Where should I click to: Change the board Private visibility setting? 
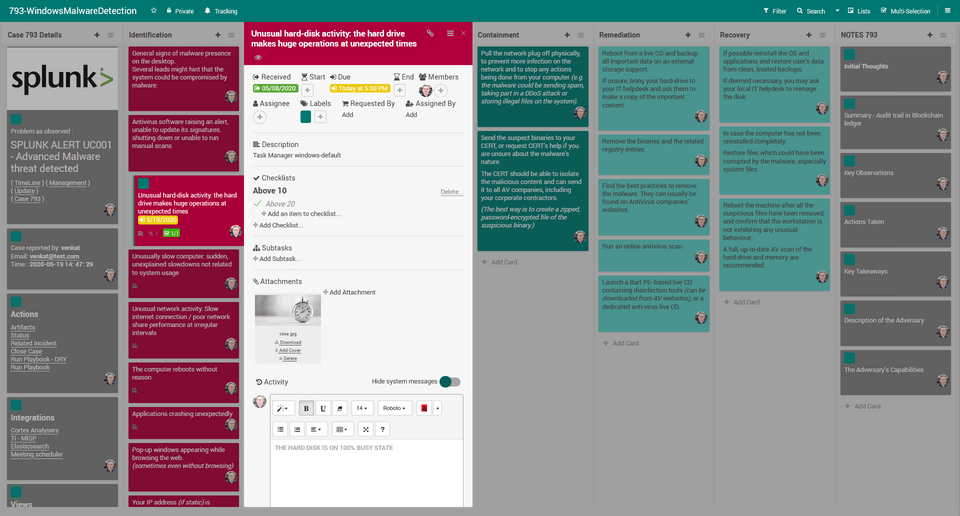point(180,11)
